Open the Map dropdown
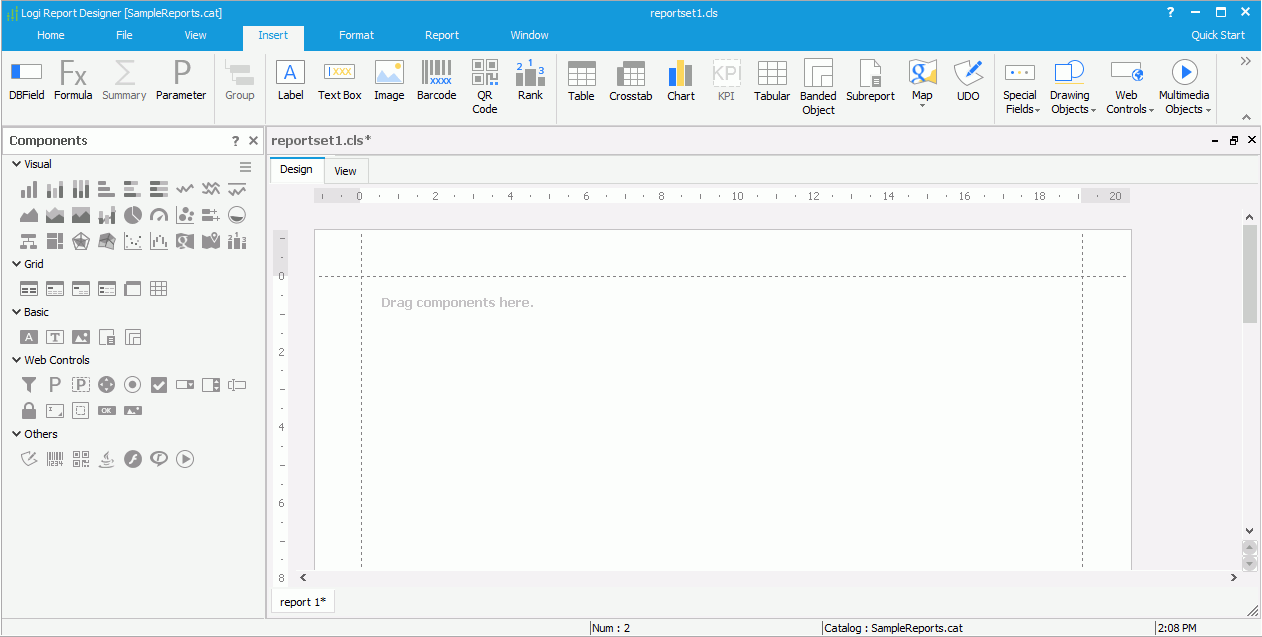 click(922, 104)
